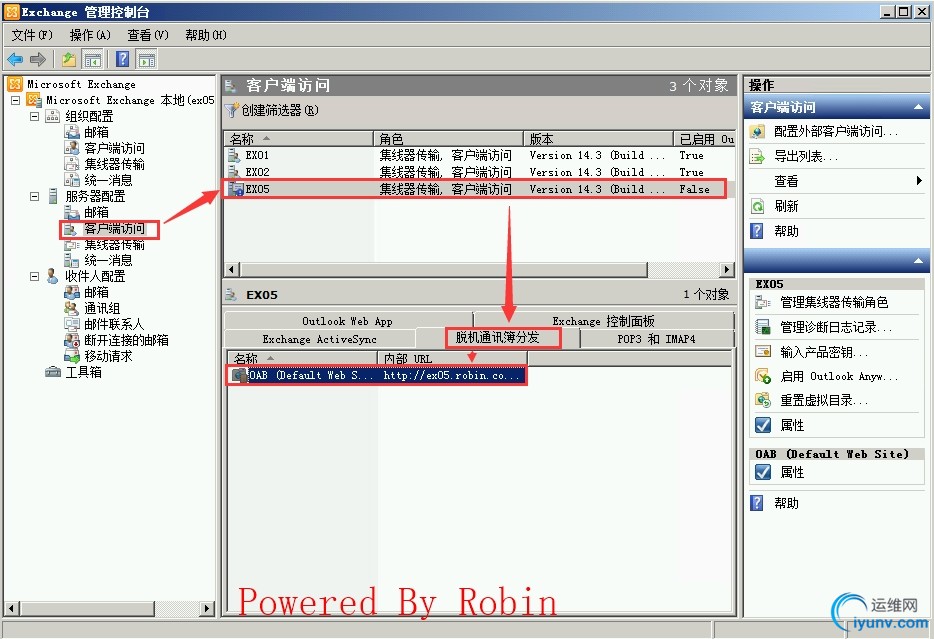Select the OAB (Default Web Site) row
The width and height of the screenshot is (934, 639).
[x=378, y=375]
